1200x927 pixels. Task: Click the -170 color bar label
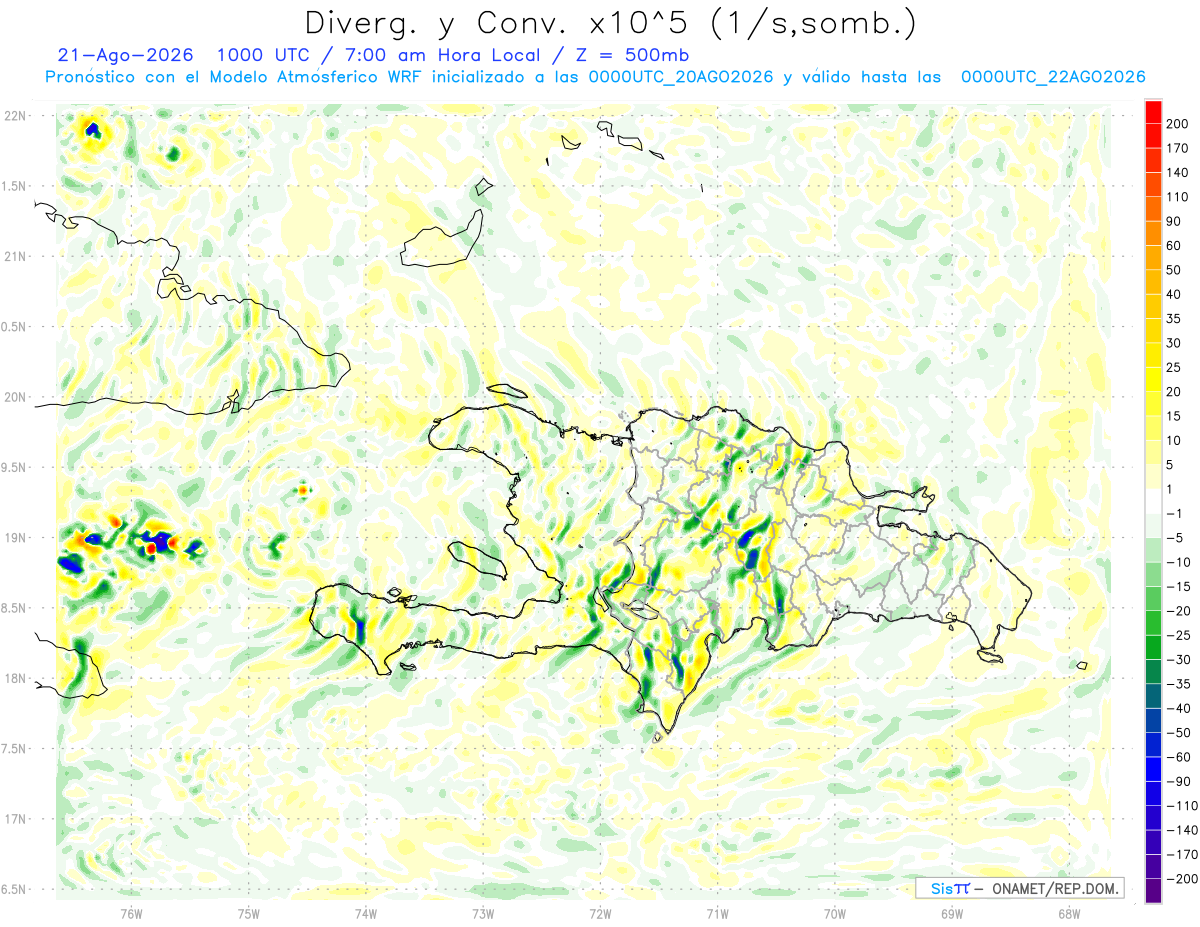(x=1183, y=854)
